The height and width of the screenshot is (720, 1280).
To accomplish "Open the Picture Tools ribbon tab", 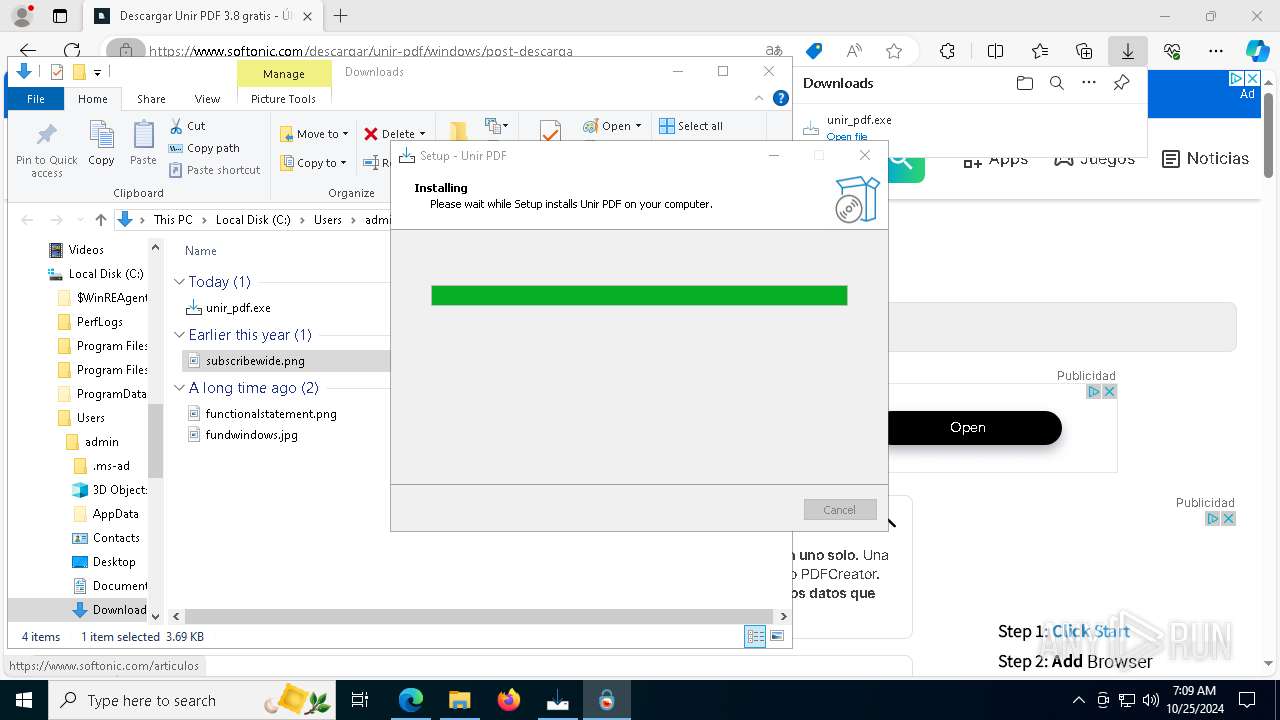I will pyautogui.click(x=283, y=99).
